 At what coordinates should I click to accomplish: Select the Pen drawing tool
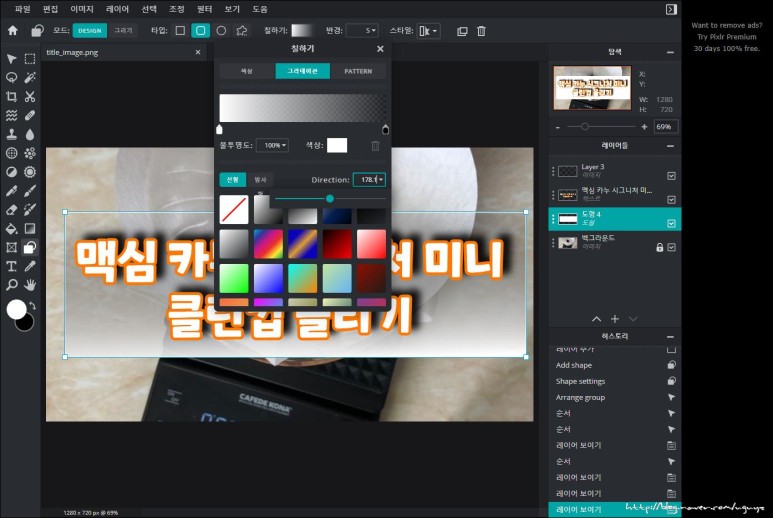point(11,191)
